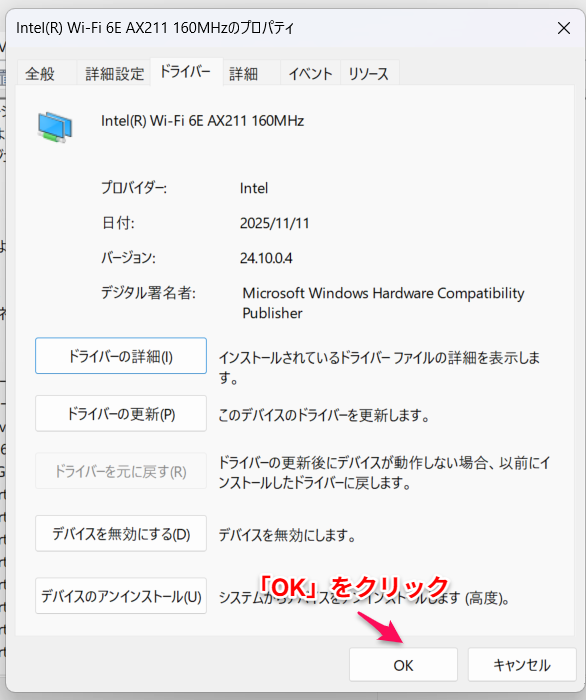
Task: Click the Microsoft Windows Hardware Compatibility Publisher text
Action: point(383,303)
